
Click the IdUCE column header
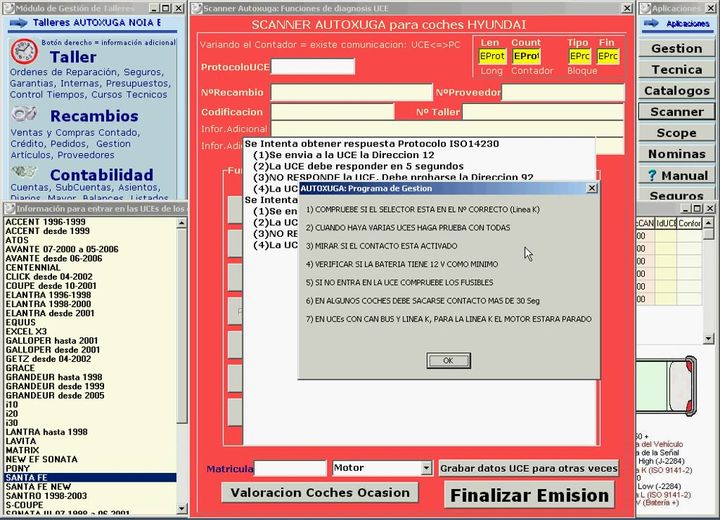pyautogui.click(x=665, y=223)
